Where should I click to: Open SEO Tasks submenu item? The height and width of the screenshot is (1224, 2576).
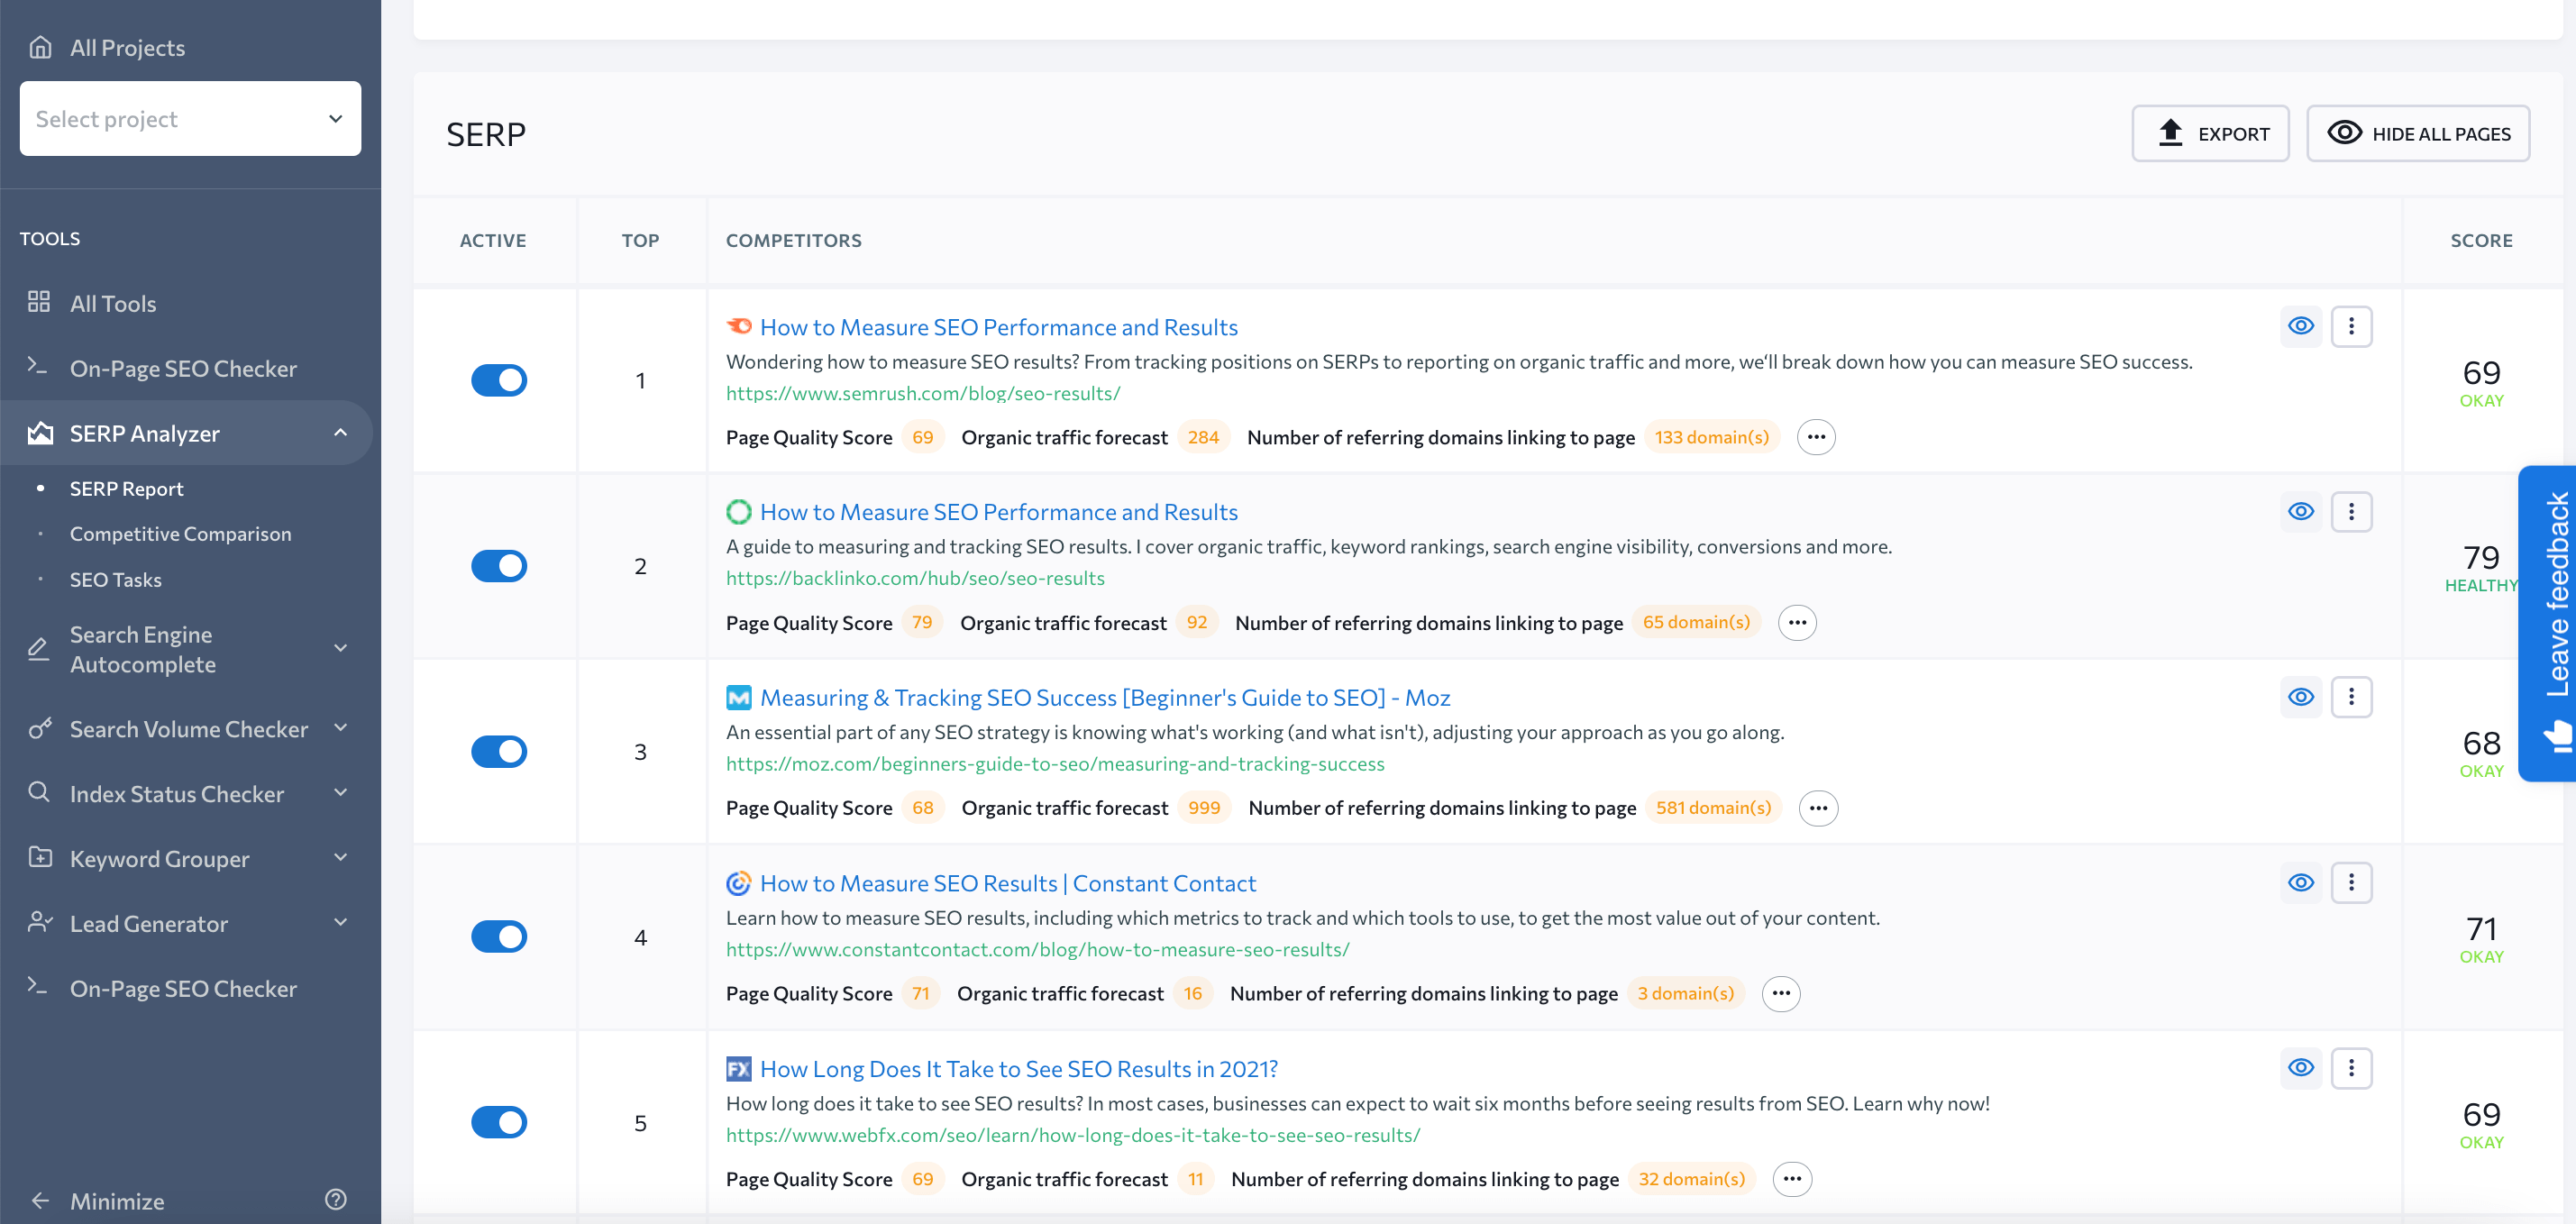[x=116, y=579]
